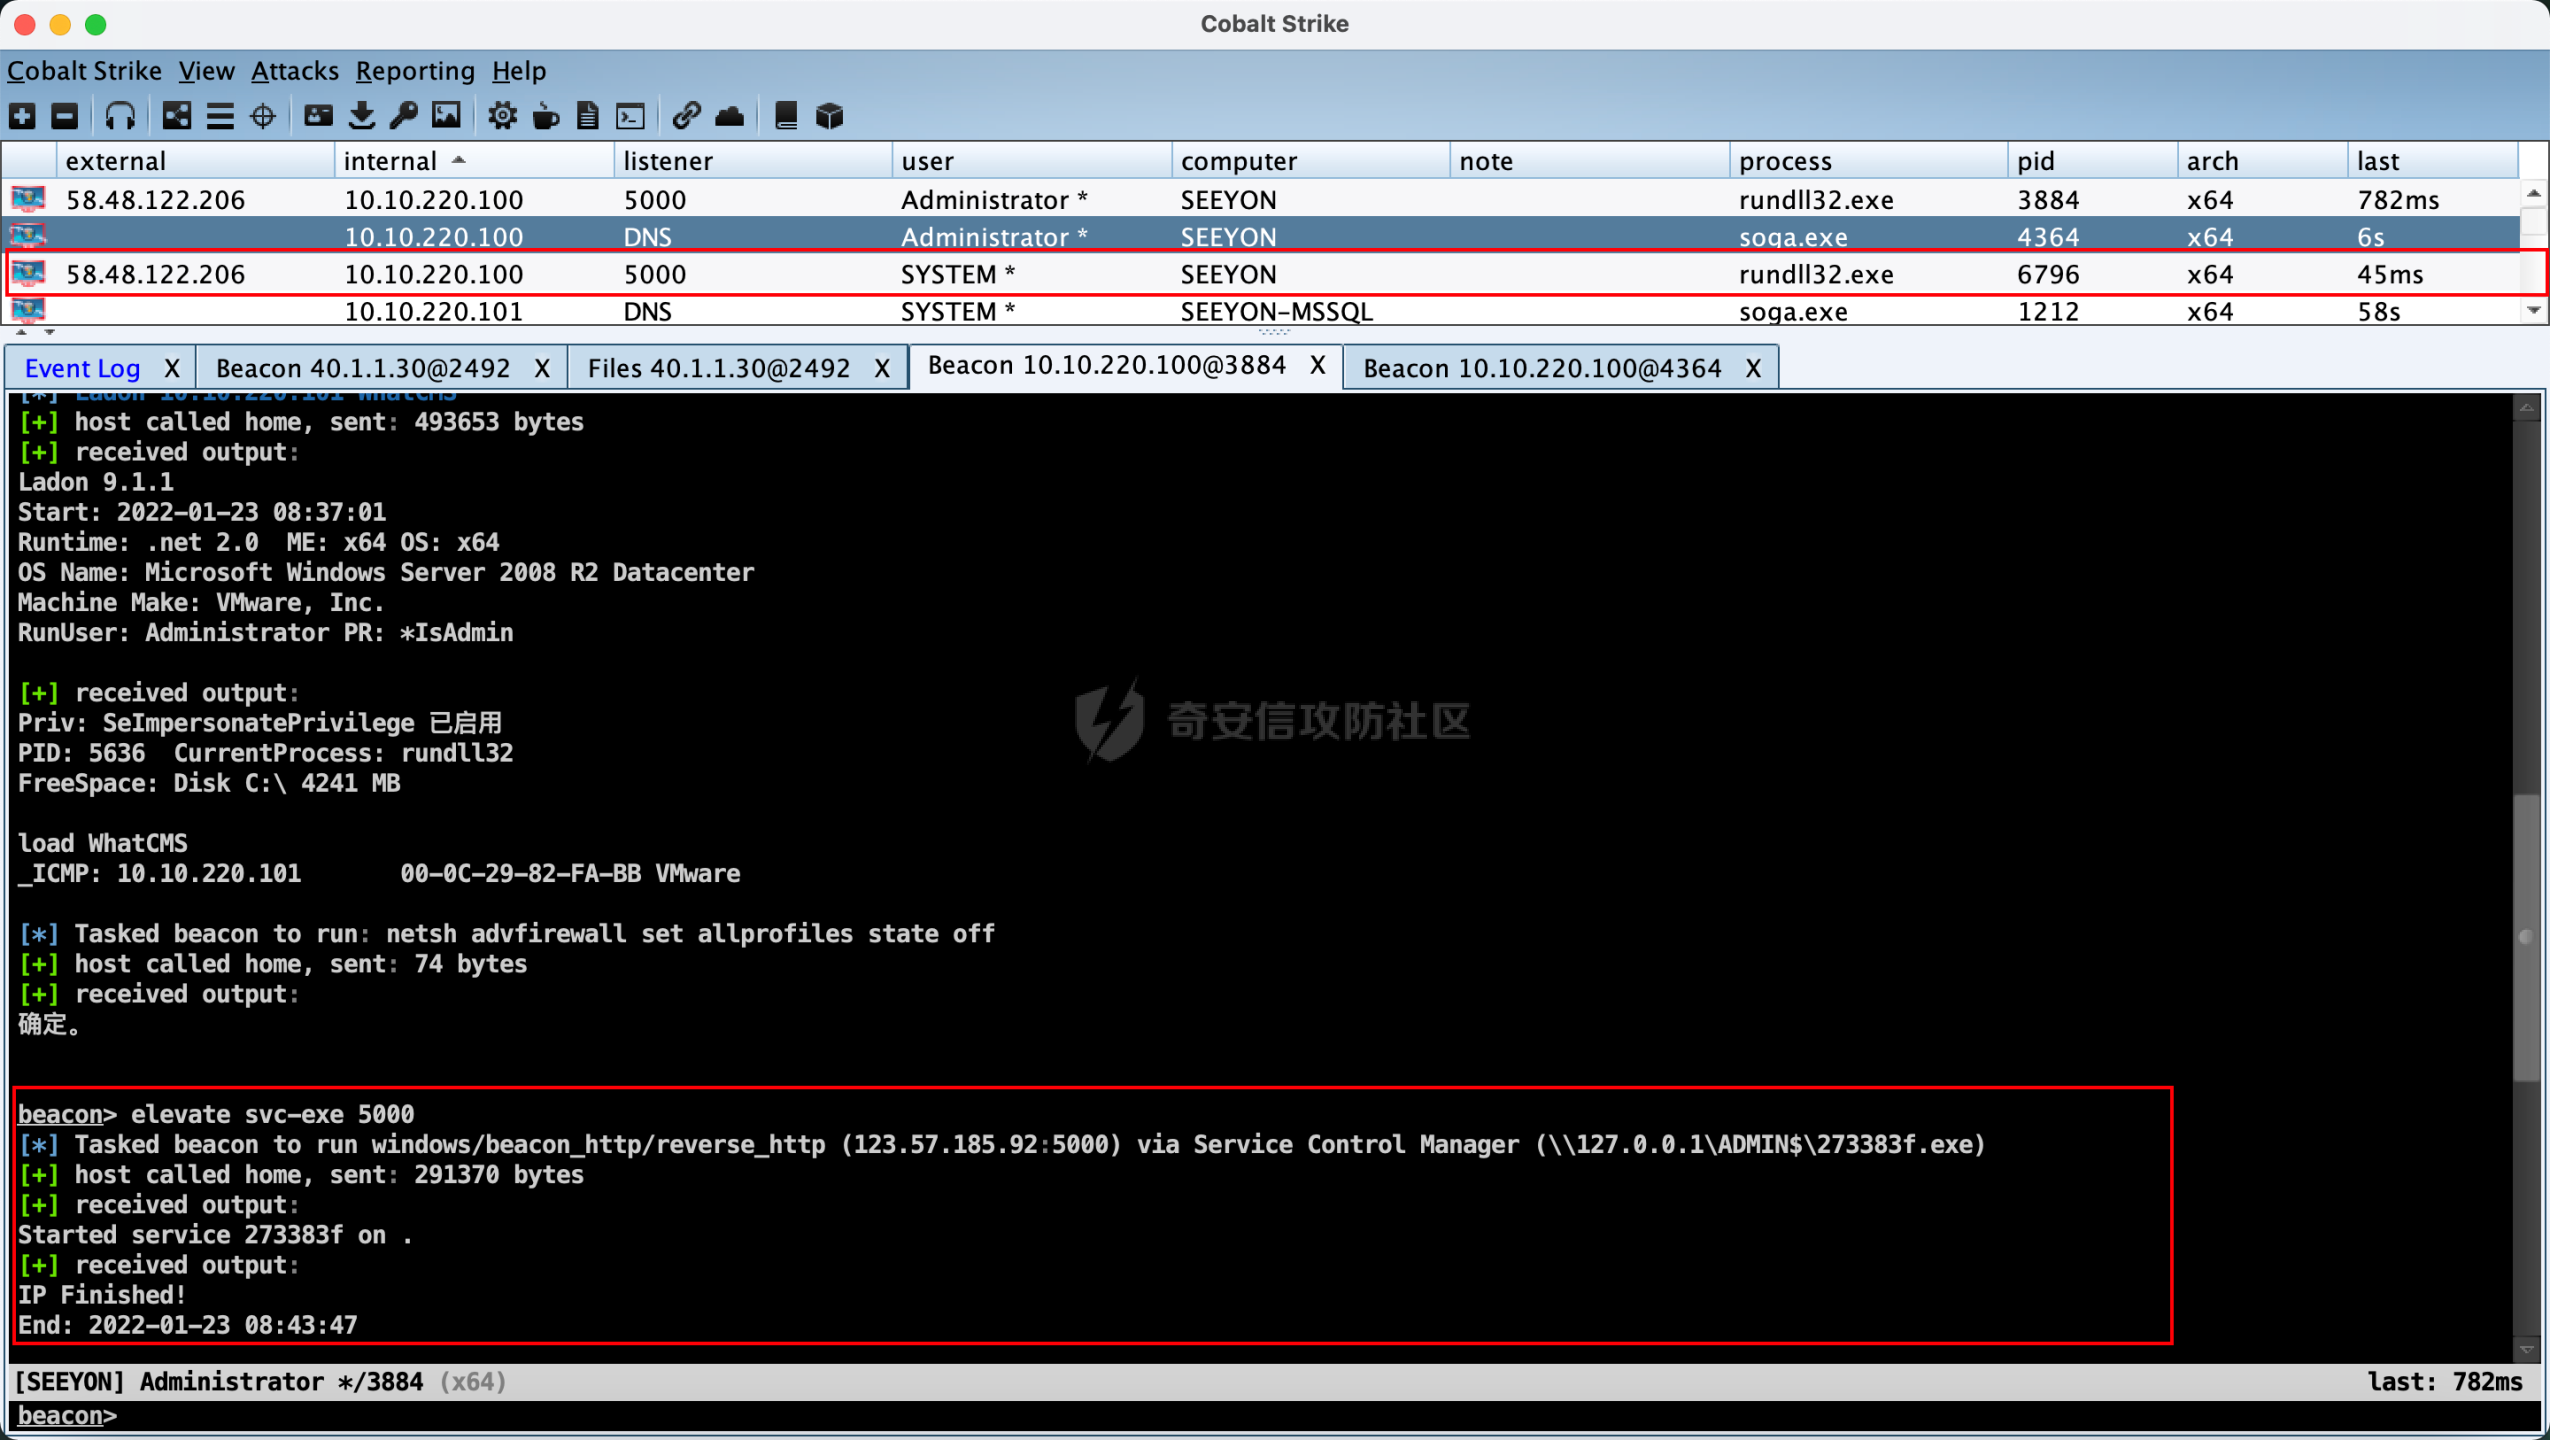The image size is (2550, 1440).
Task: Sort sessions by the internal column
Action: 474,161
